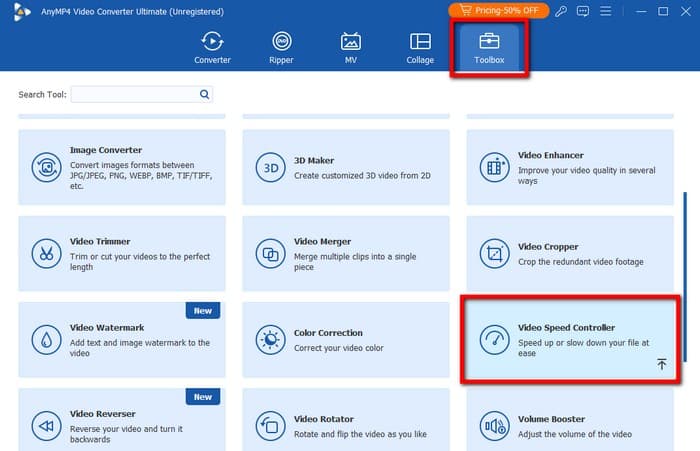The height and width of the screenshot is (451, 700).
Task: Open Video Merger tool title
Action: coord(322,241)
